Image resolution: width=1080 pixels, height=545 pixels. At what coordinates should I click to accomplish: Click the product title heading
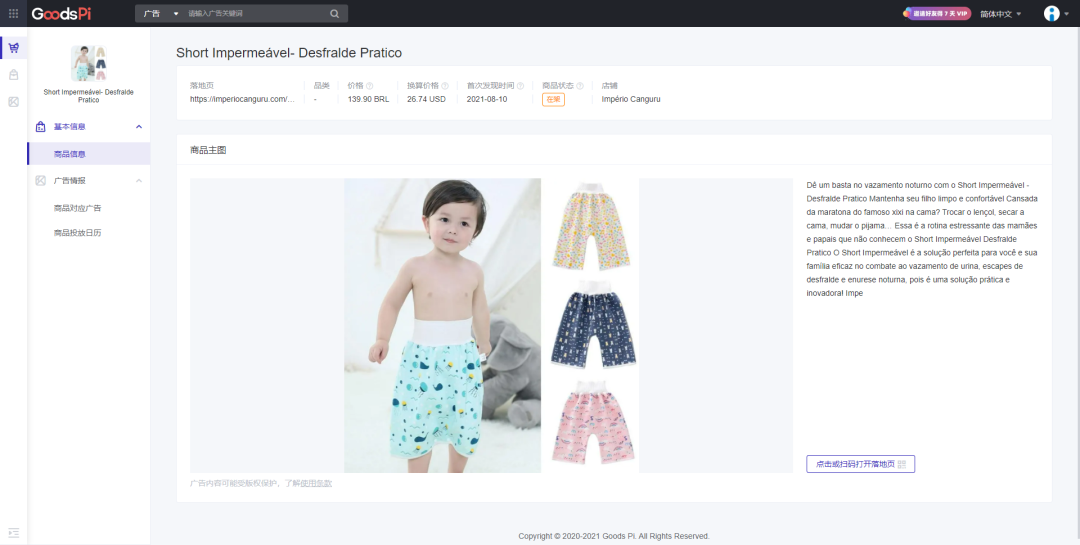(x=289, y=53)
